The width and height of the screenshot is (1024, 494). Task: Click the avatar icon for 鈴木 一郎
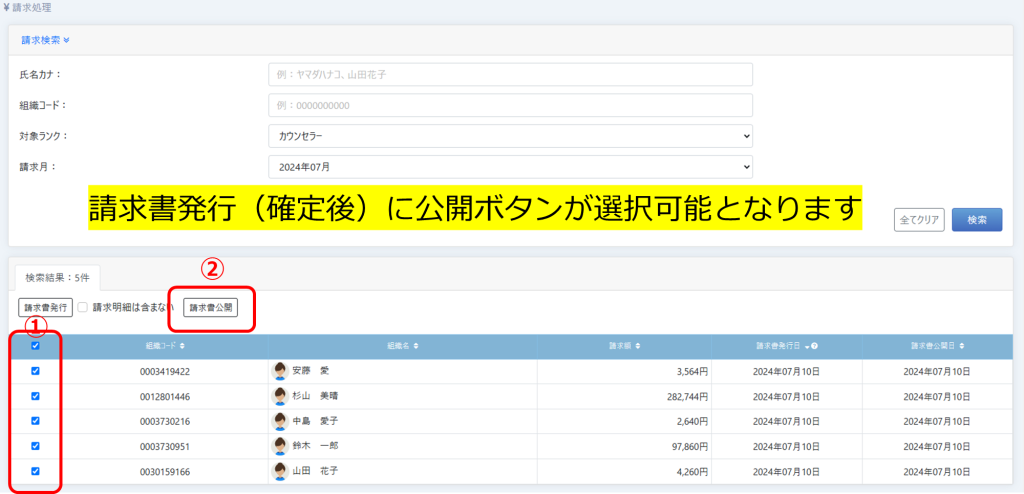[x=280, y=446]
